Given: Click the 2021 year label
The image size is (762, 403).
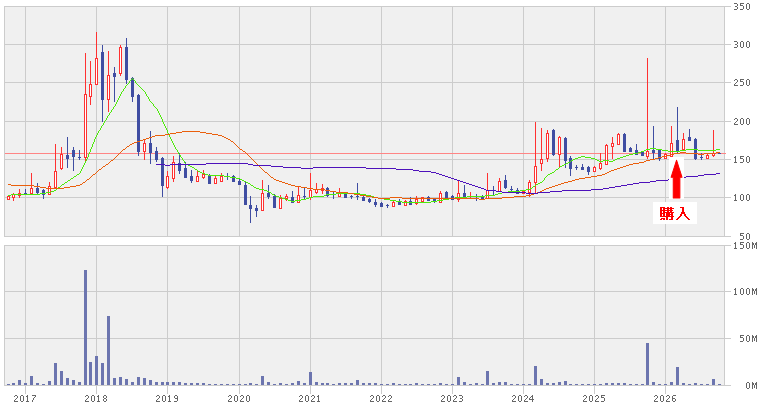Looking at the screenshot, I should point(310,399).
